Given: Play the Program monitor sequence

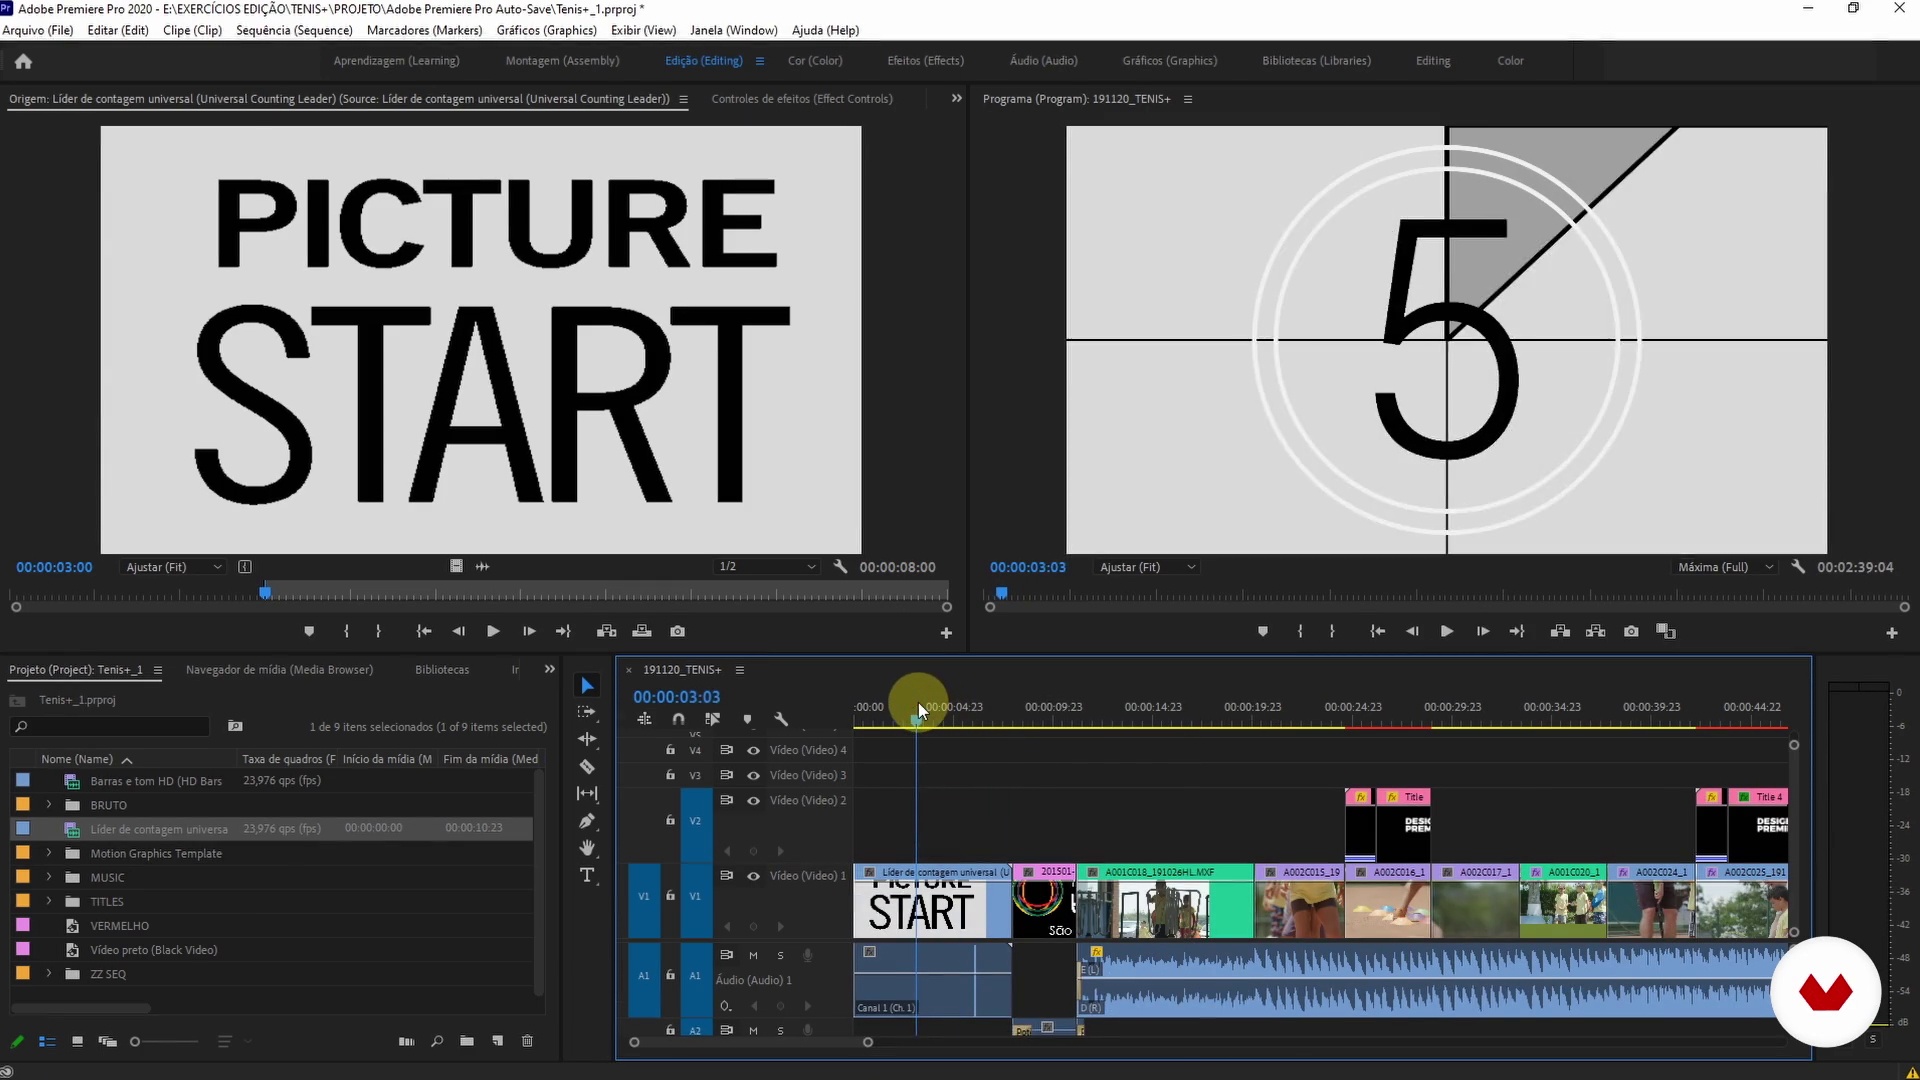Looking at the screenshot, I should pos(1446,631).
